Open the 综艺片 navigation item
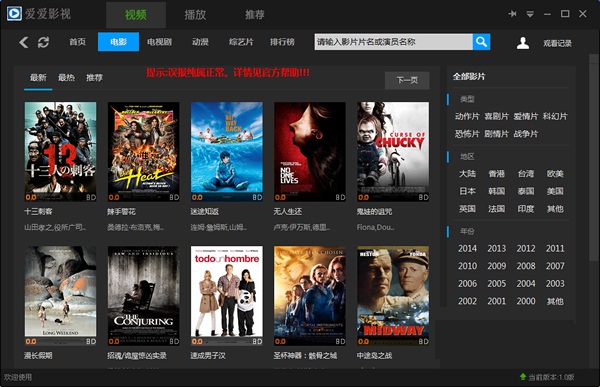 point(241,42)
